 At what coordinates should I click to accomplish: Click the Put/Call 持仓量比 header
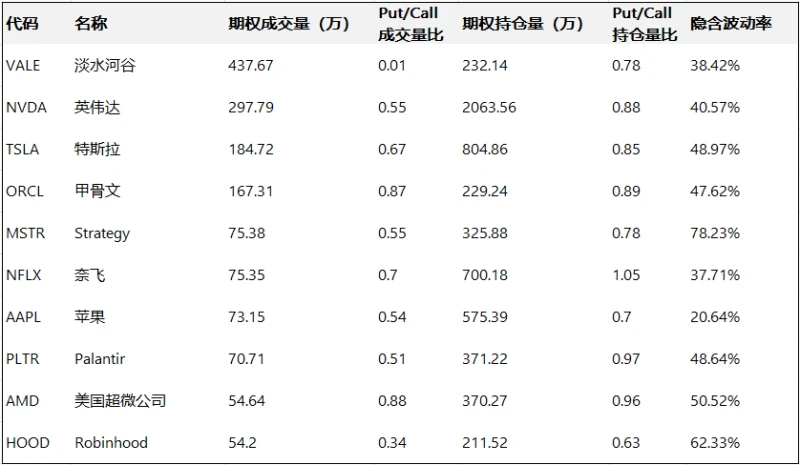(645, 24)
